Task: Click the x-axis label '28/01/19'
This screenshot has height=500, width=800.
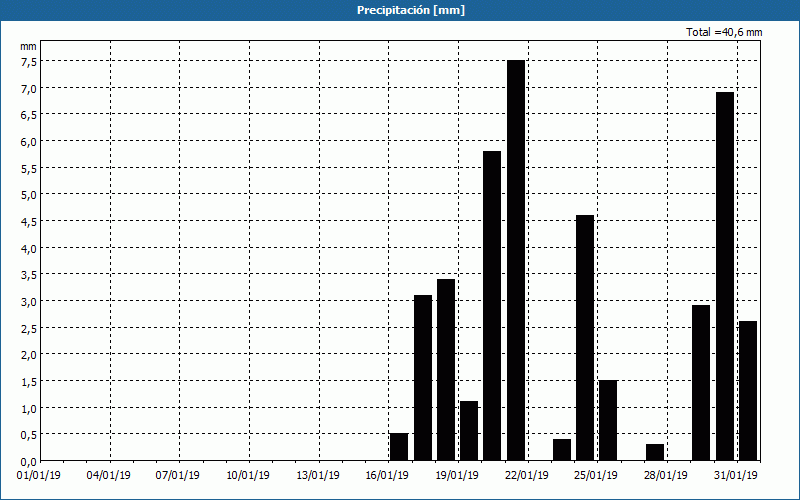Action: (x=666, y=476)
